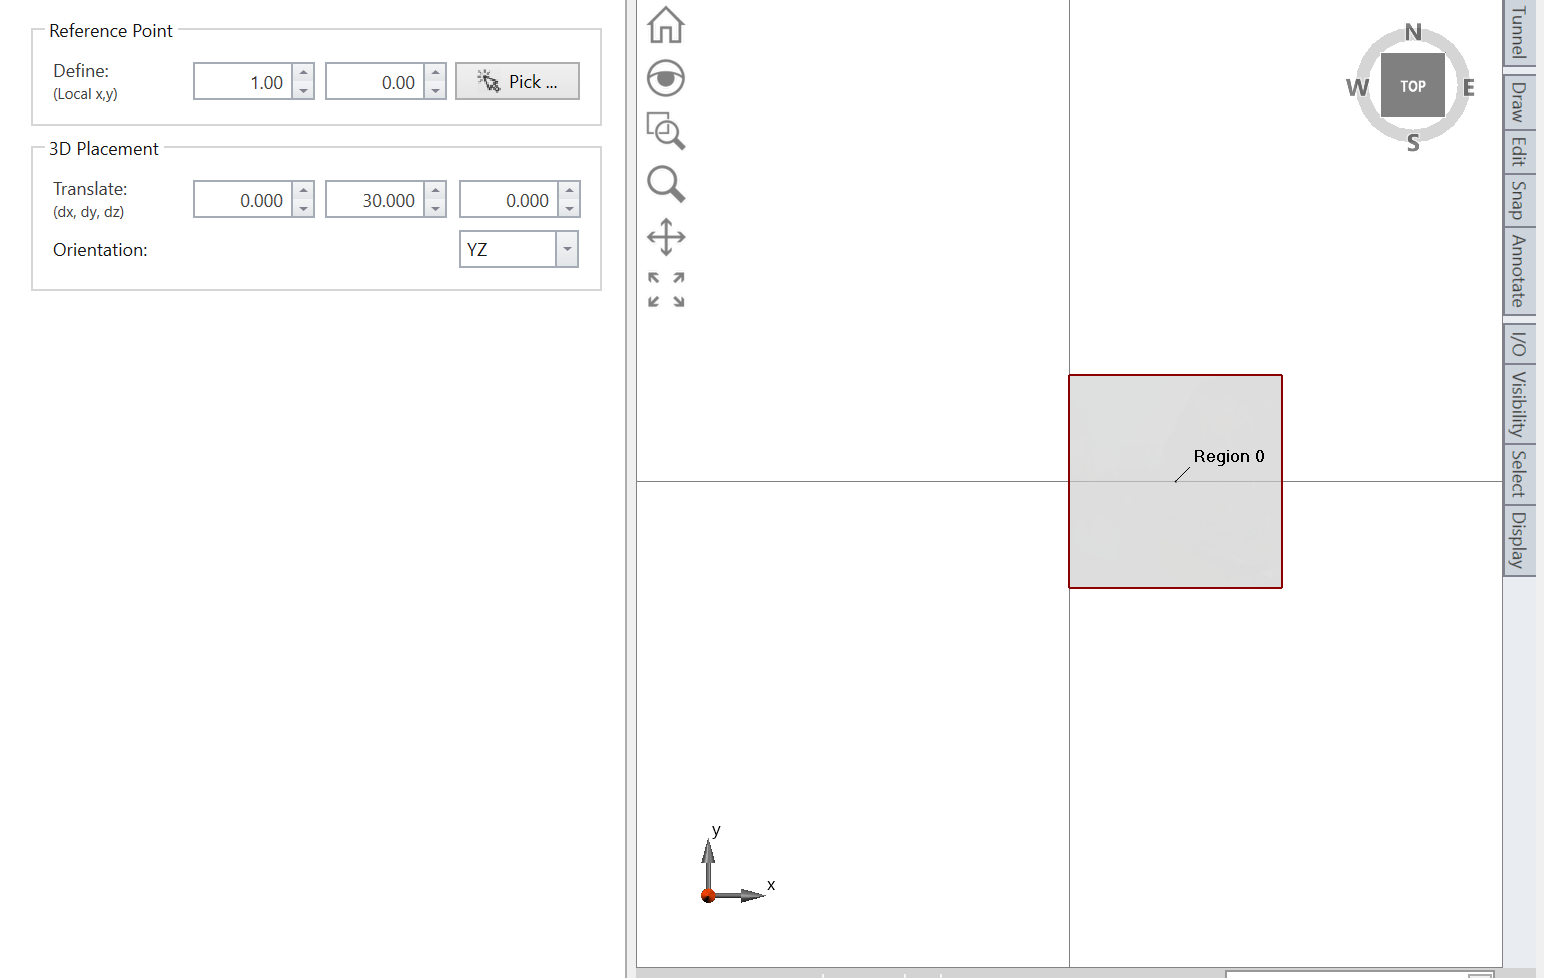The height and width of the screenshot is (978, 1544).
Task: Click the zoom extents icon
Action: pos(665,290)
